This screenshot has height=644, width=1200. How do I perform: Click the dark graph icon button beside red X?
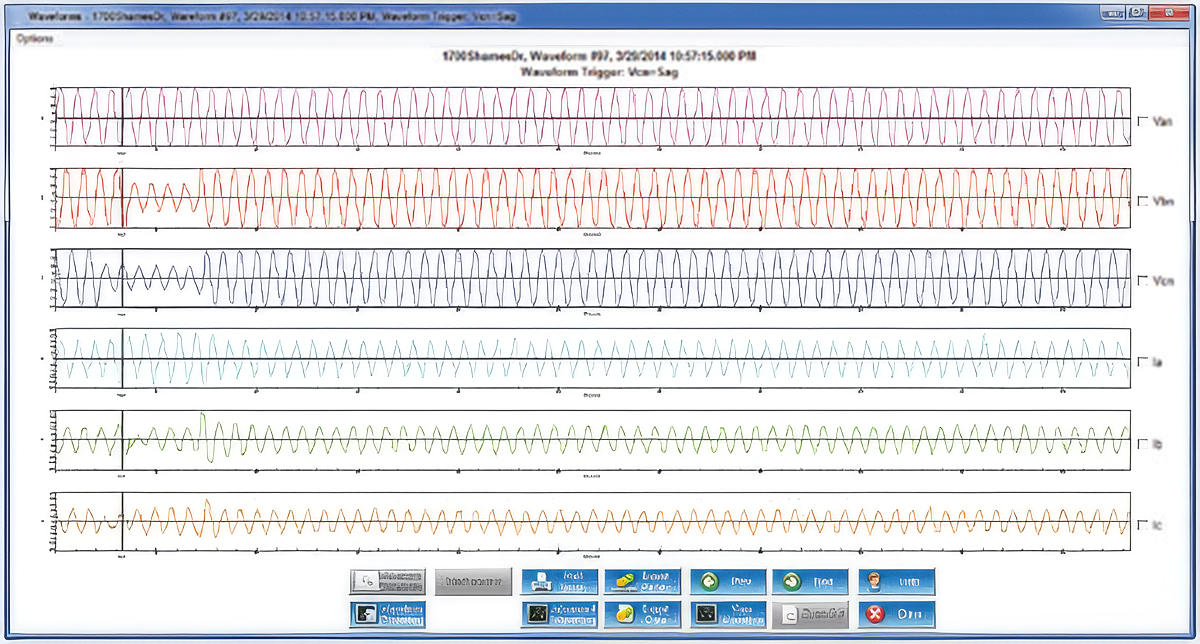[730, 613]
